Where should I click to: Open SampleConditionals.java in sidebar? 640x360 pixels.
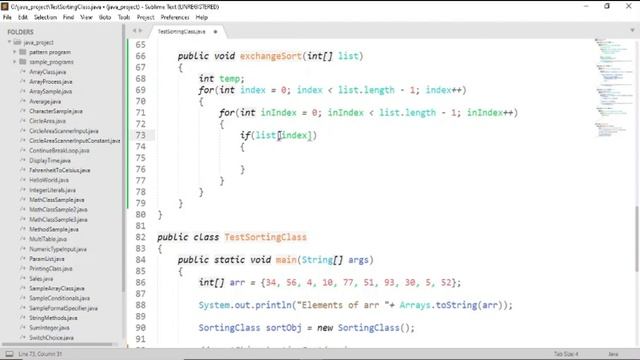(59, 298)
